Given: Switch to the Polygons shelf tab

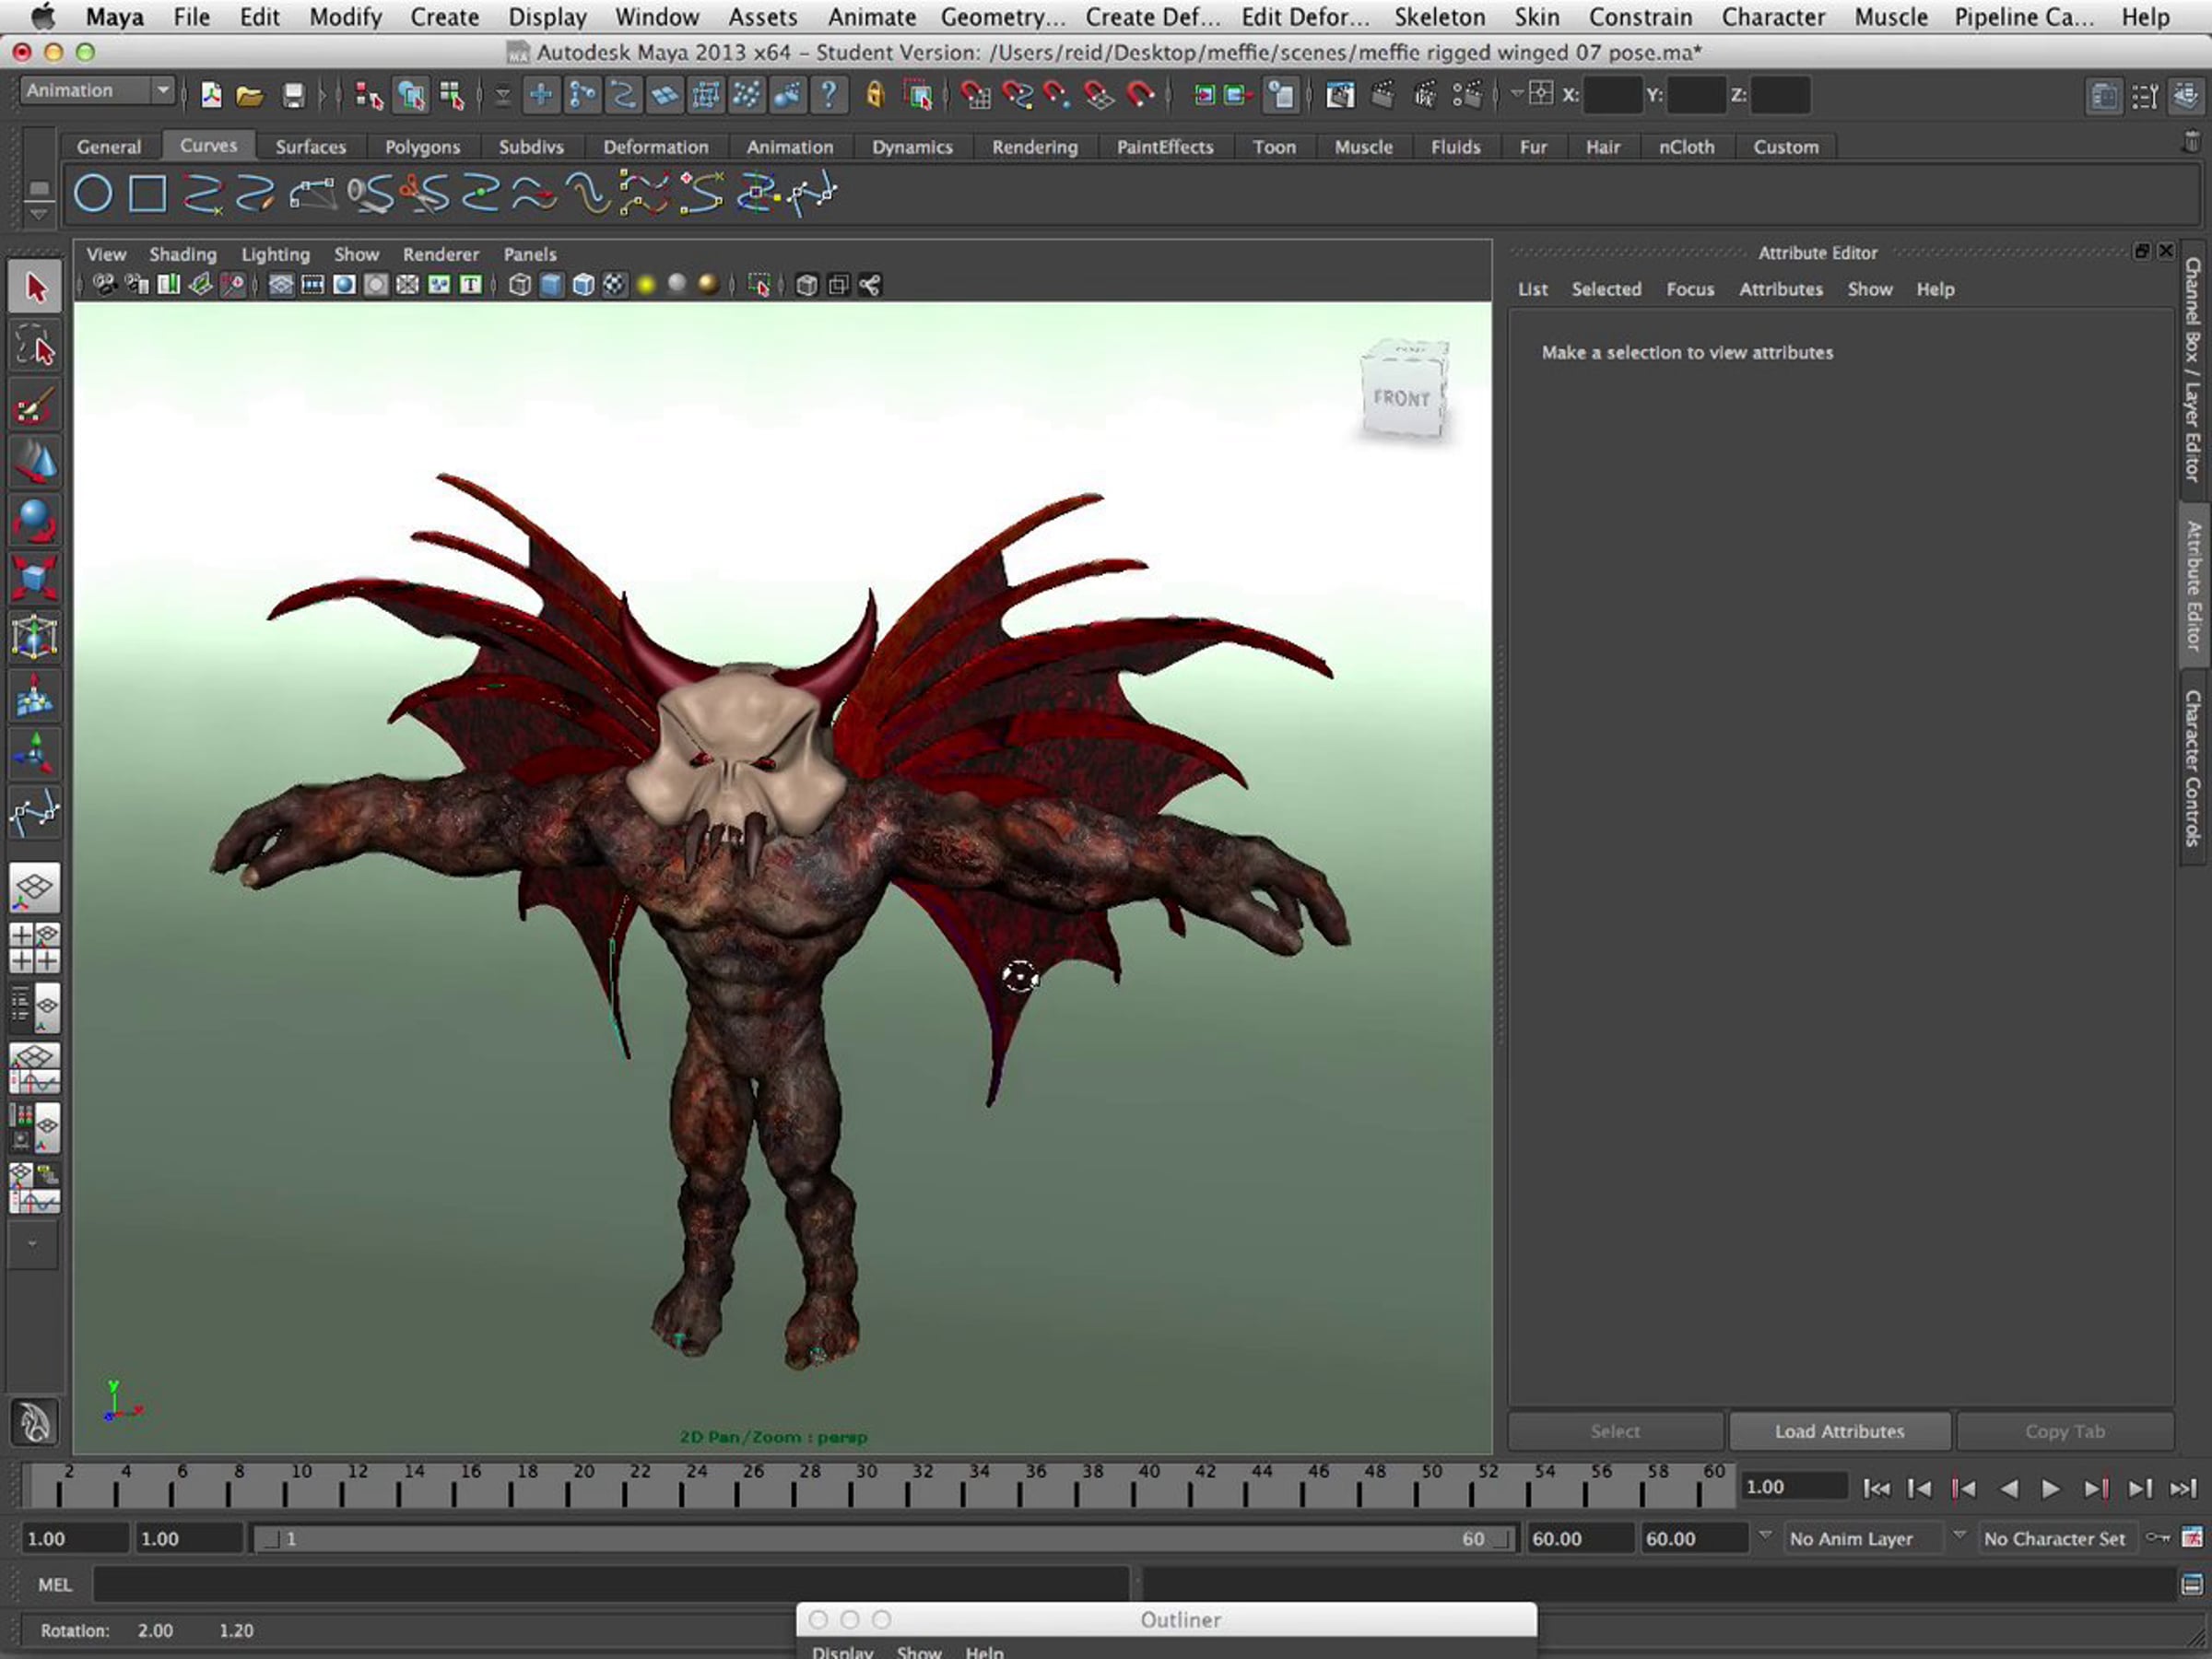Looking at the screenshot, I should tap(422, 147).
